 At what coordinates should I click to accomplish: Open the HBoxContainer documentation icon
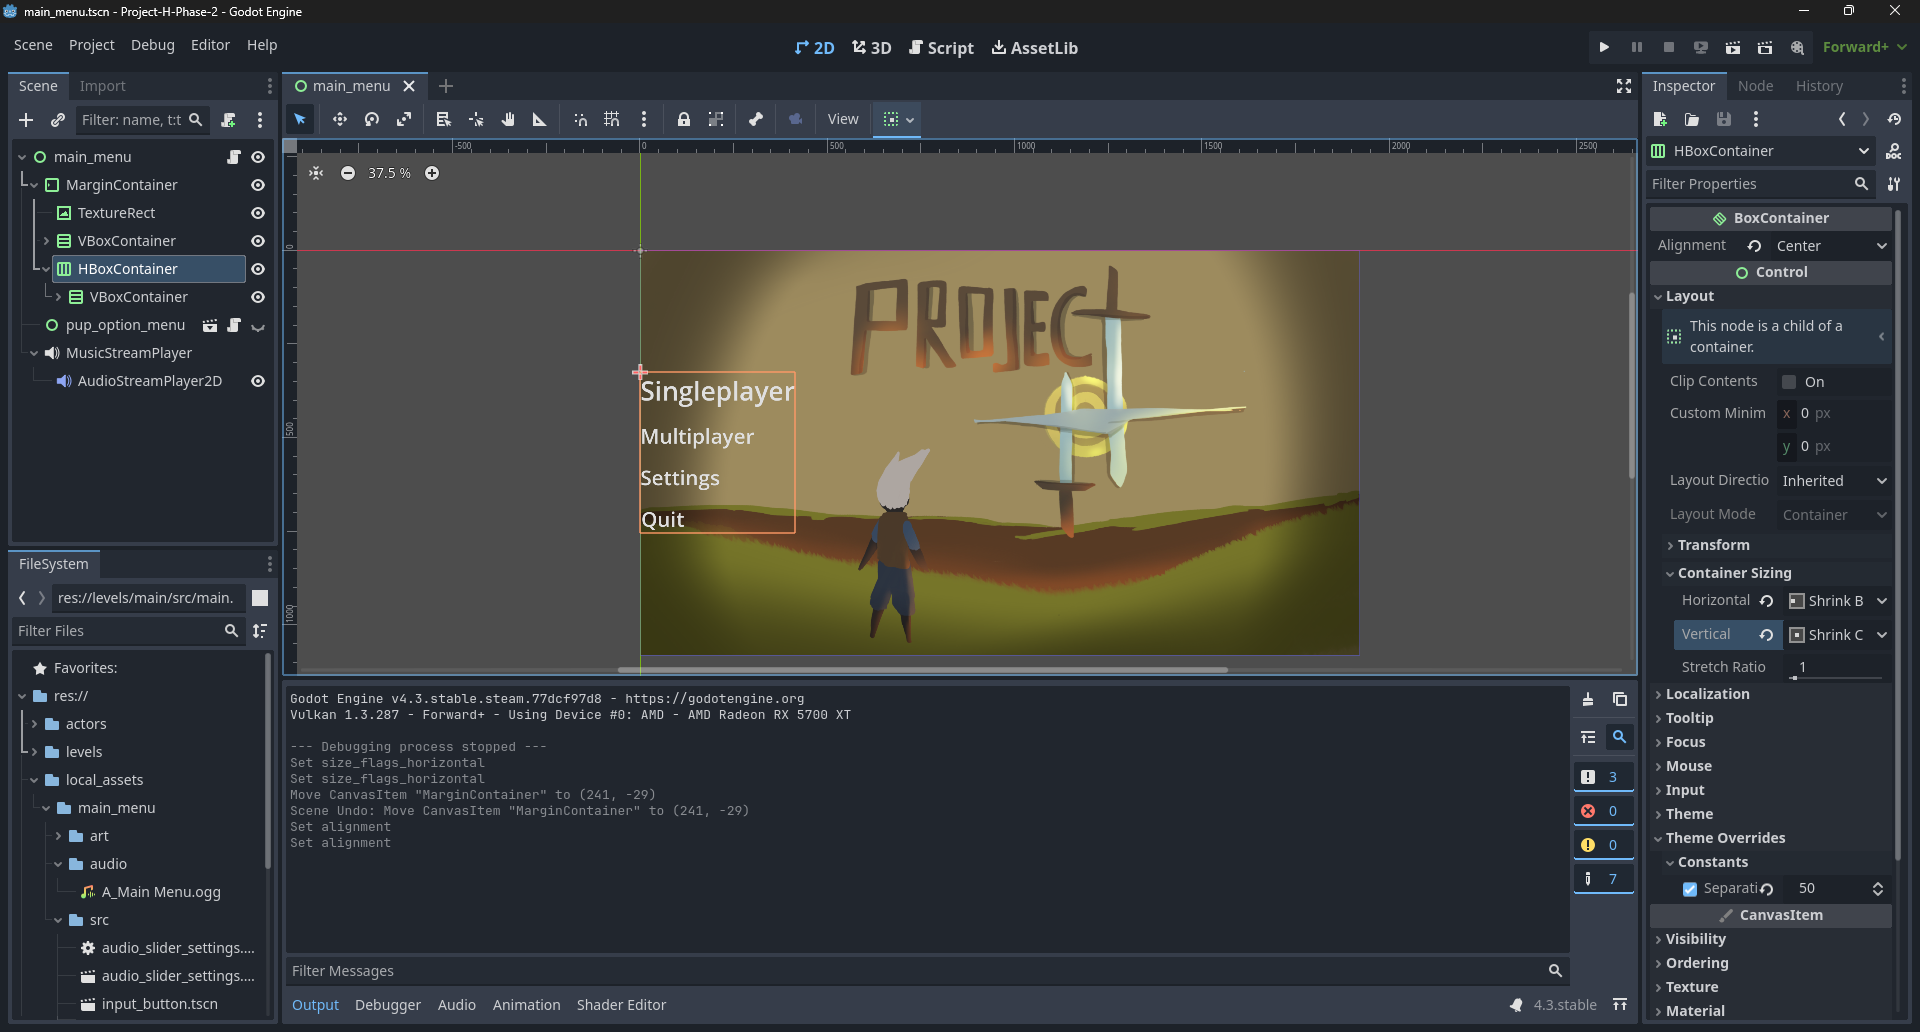(1894, 151)
